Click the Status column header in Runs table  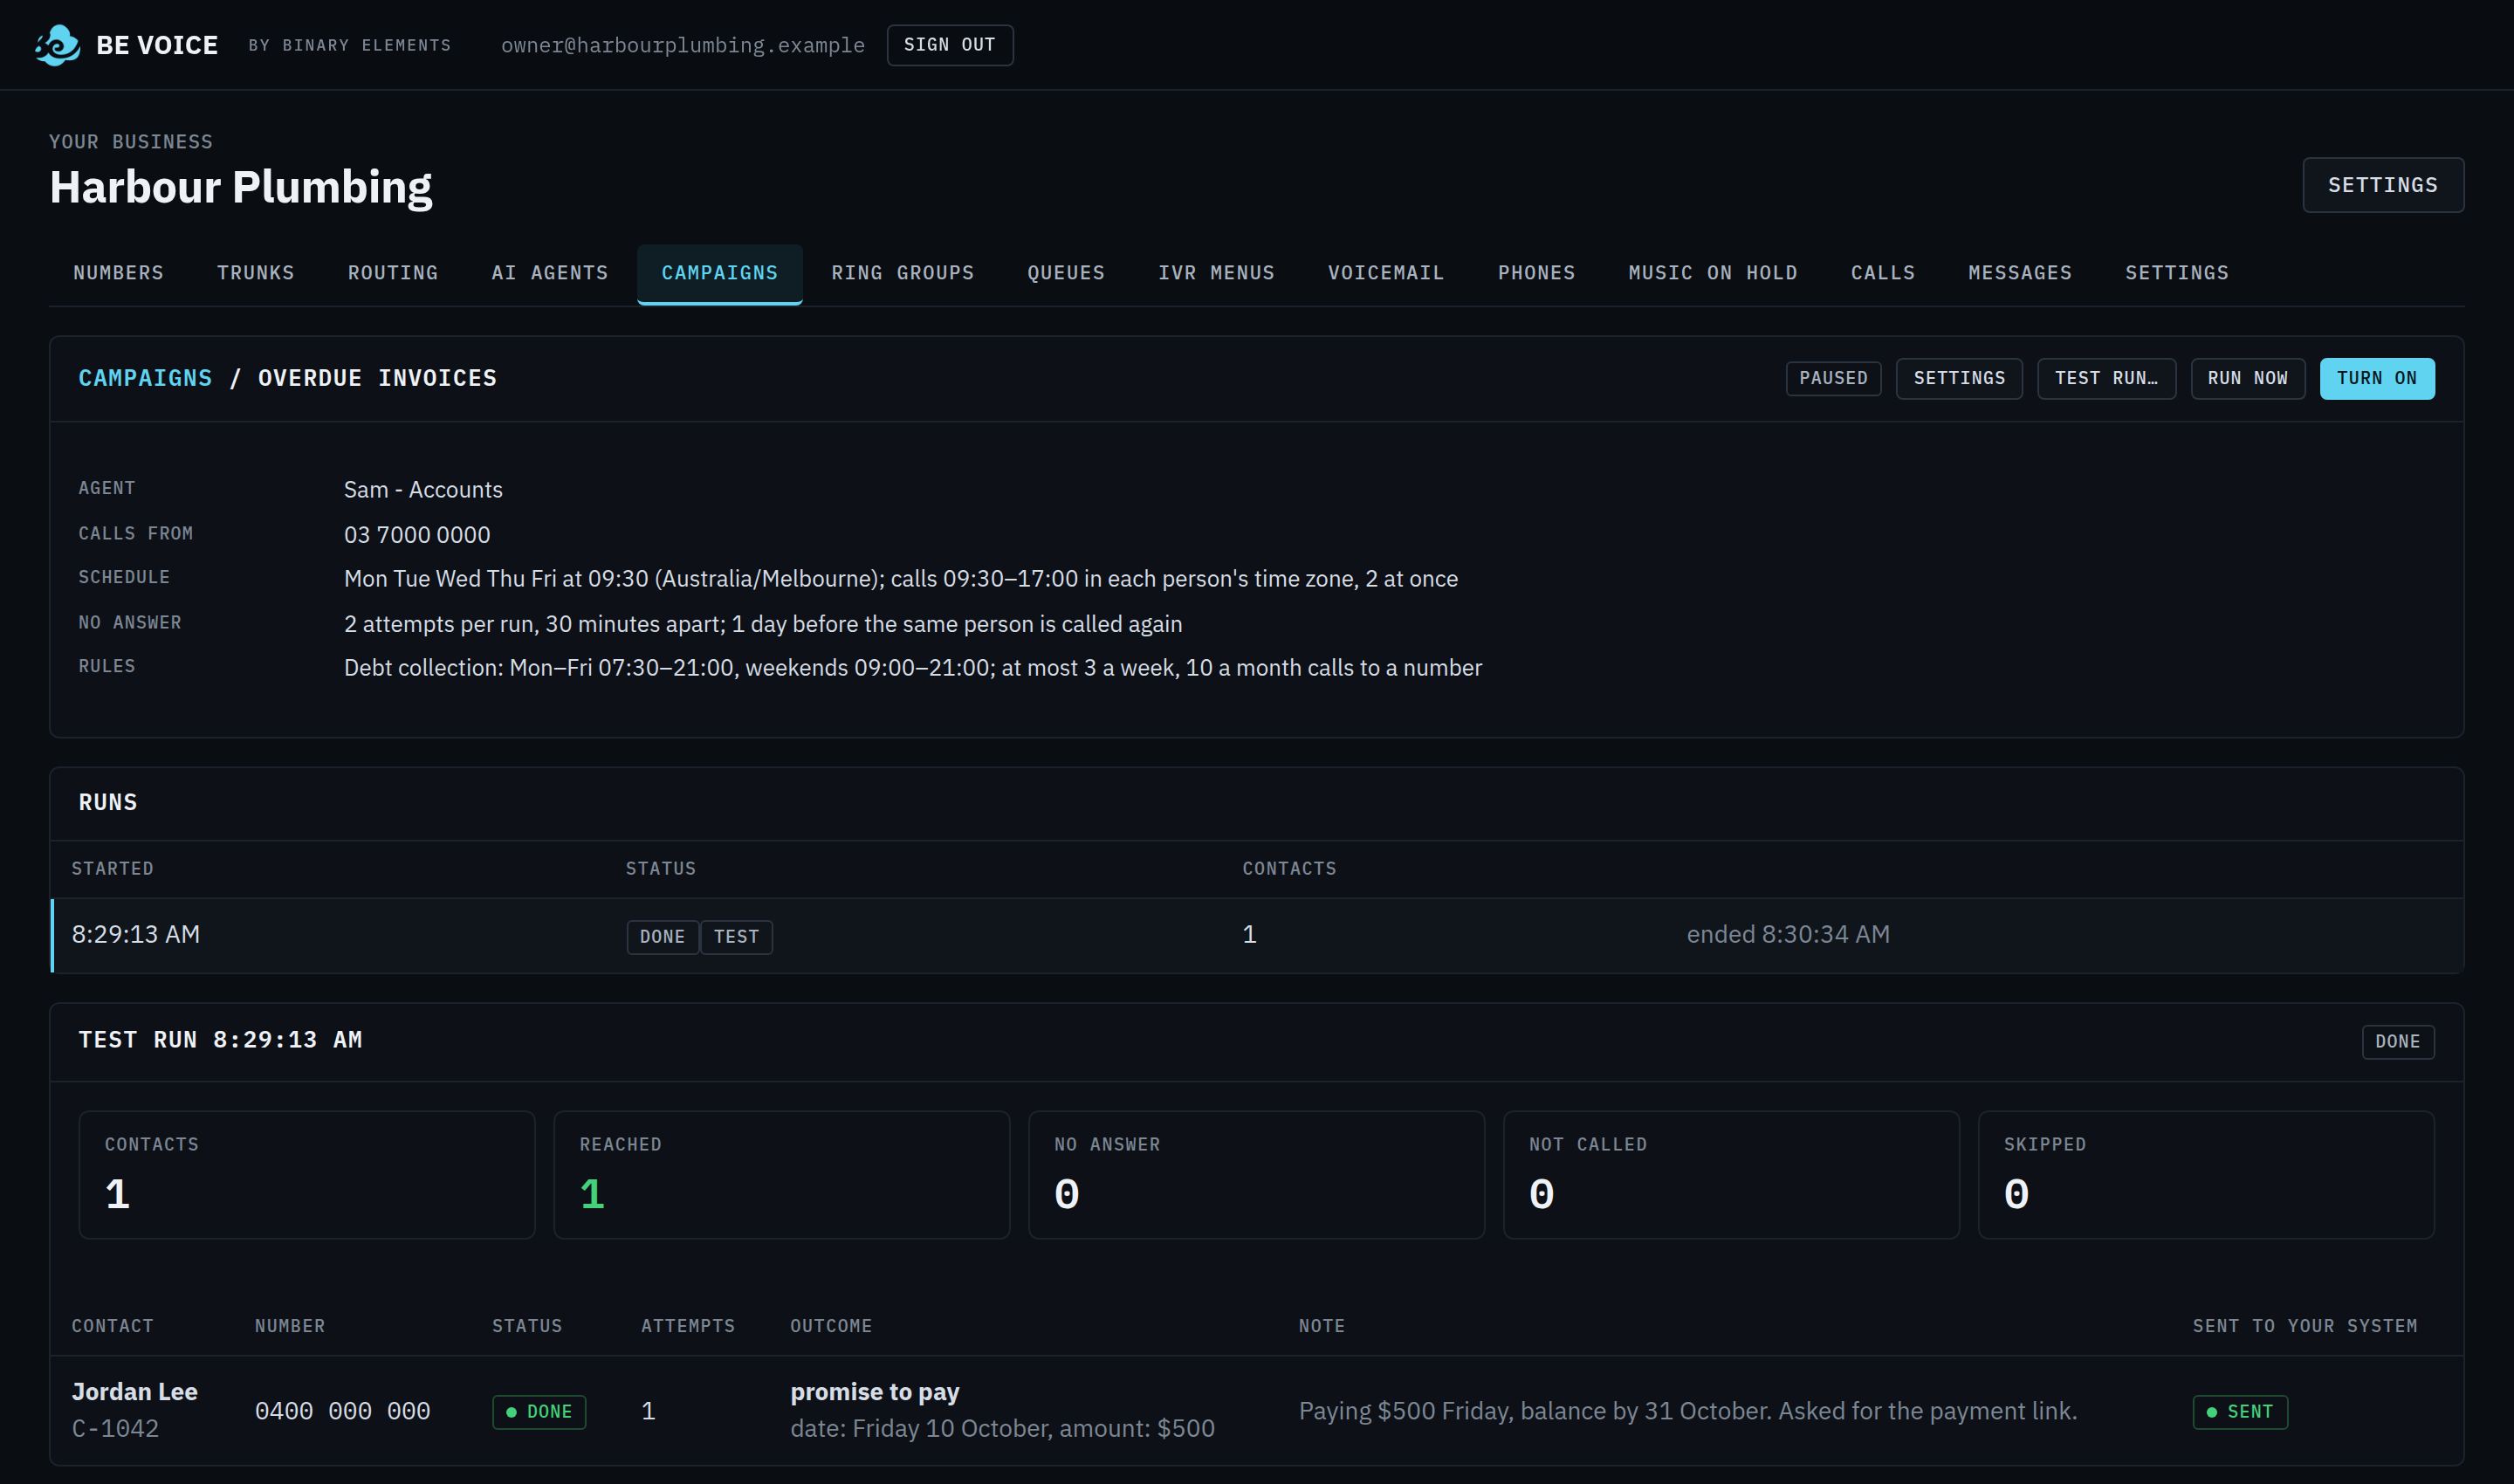(660, 869)
